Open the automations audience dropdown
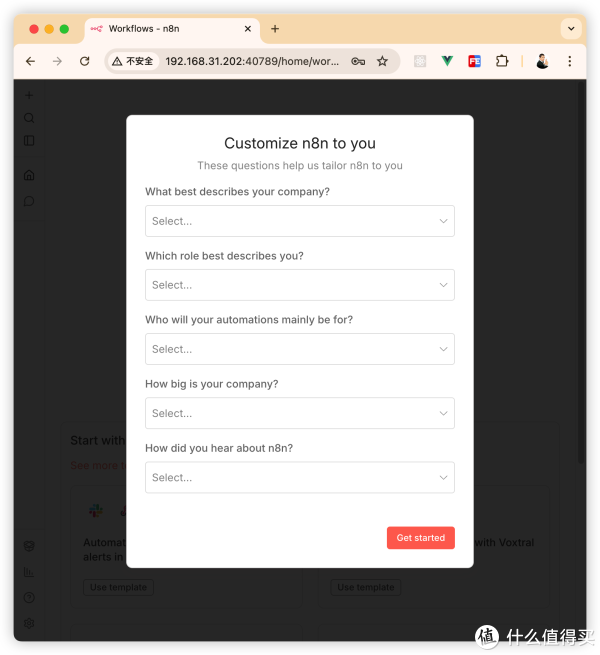 (299, 349)
